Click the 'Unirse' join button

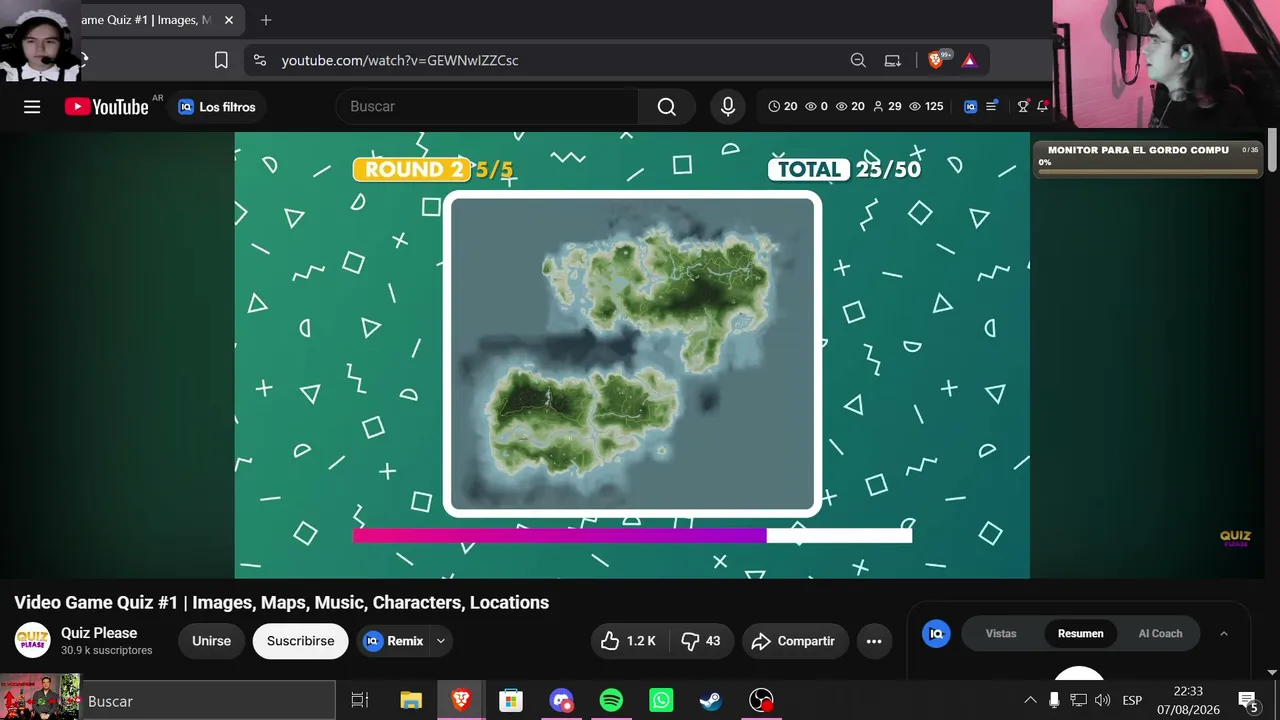click(211, 641)
